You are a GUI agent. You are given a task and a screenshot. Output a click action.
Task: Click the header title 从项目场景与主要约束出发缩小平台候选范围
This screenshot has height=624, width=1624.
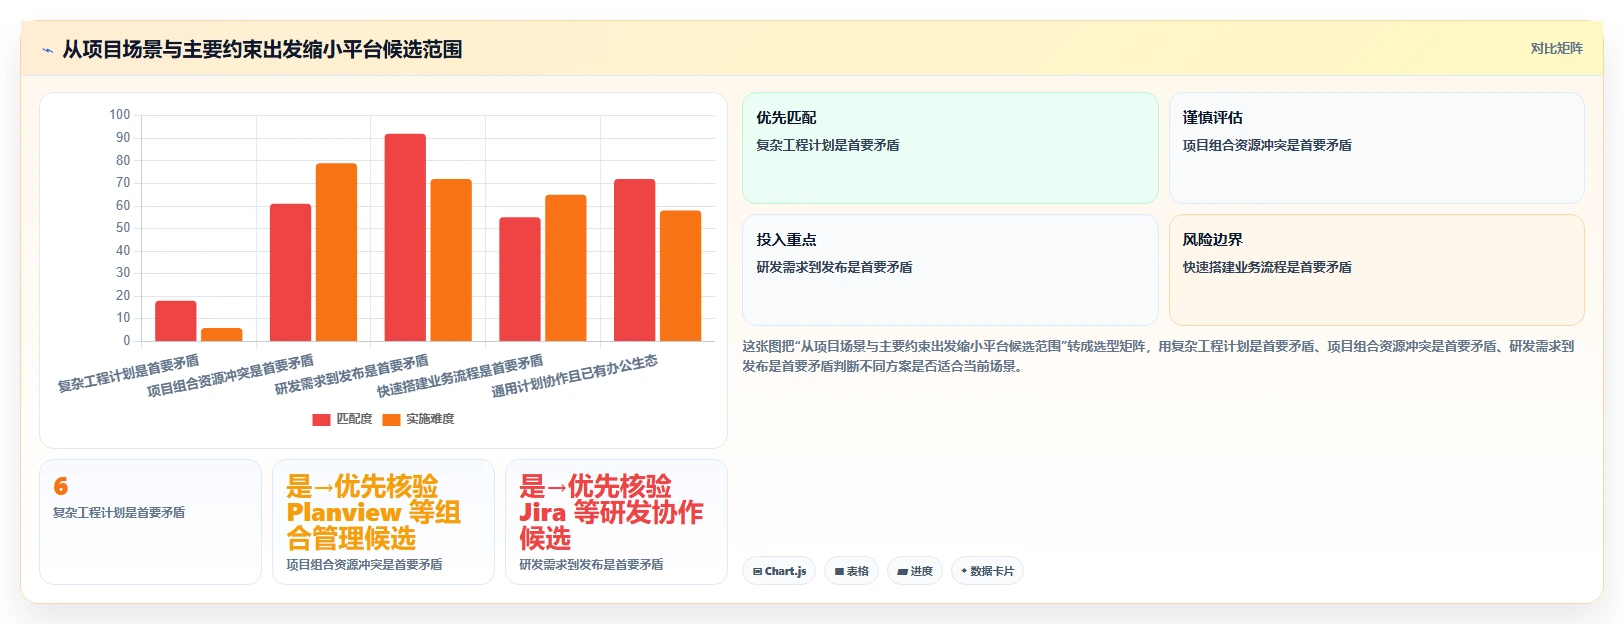tap(262, 49)
